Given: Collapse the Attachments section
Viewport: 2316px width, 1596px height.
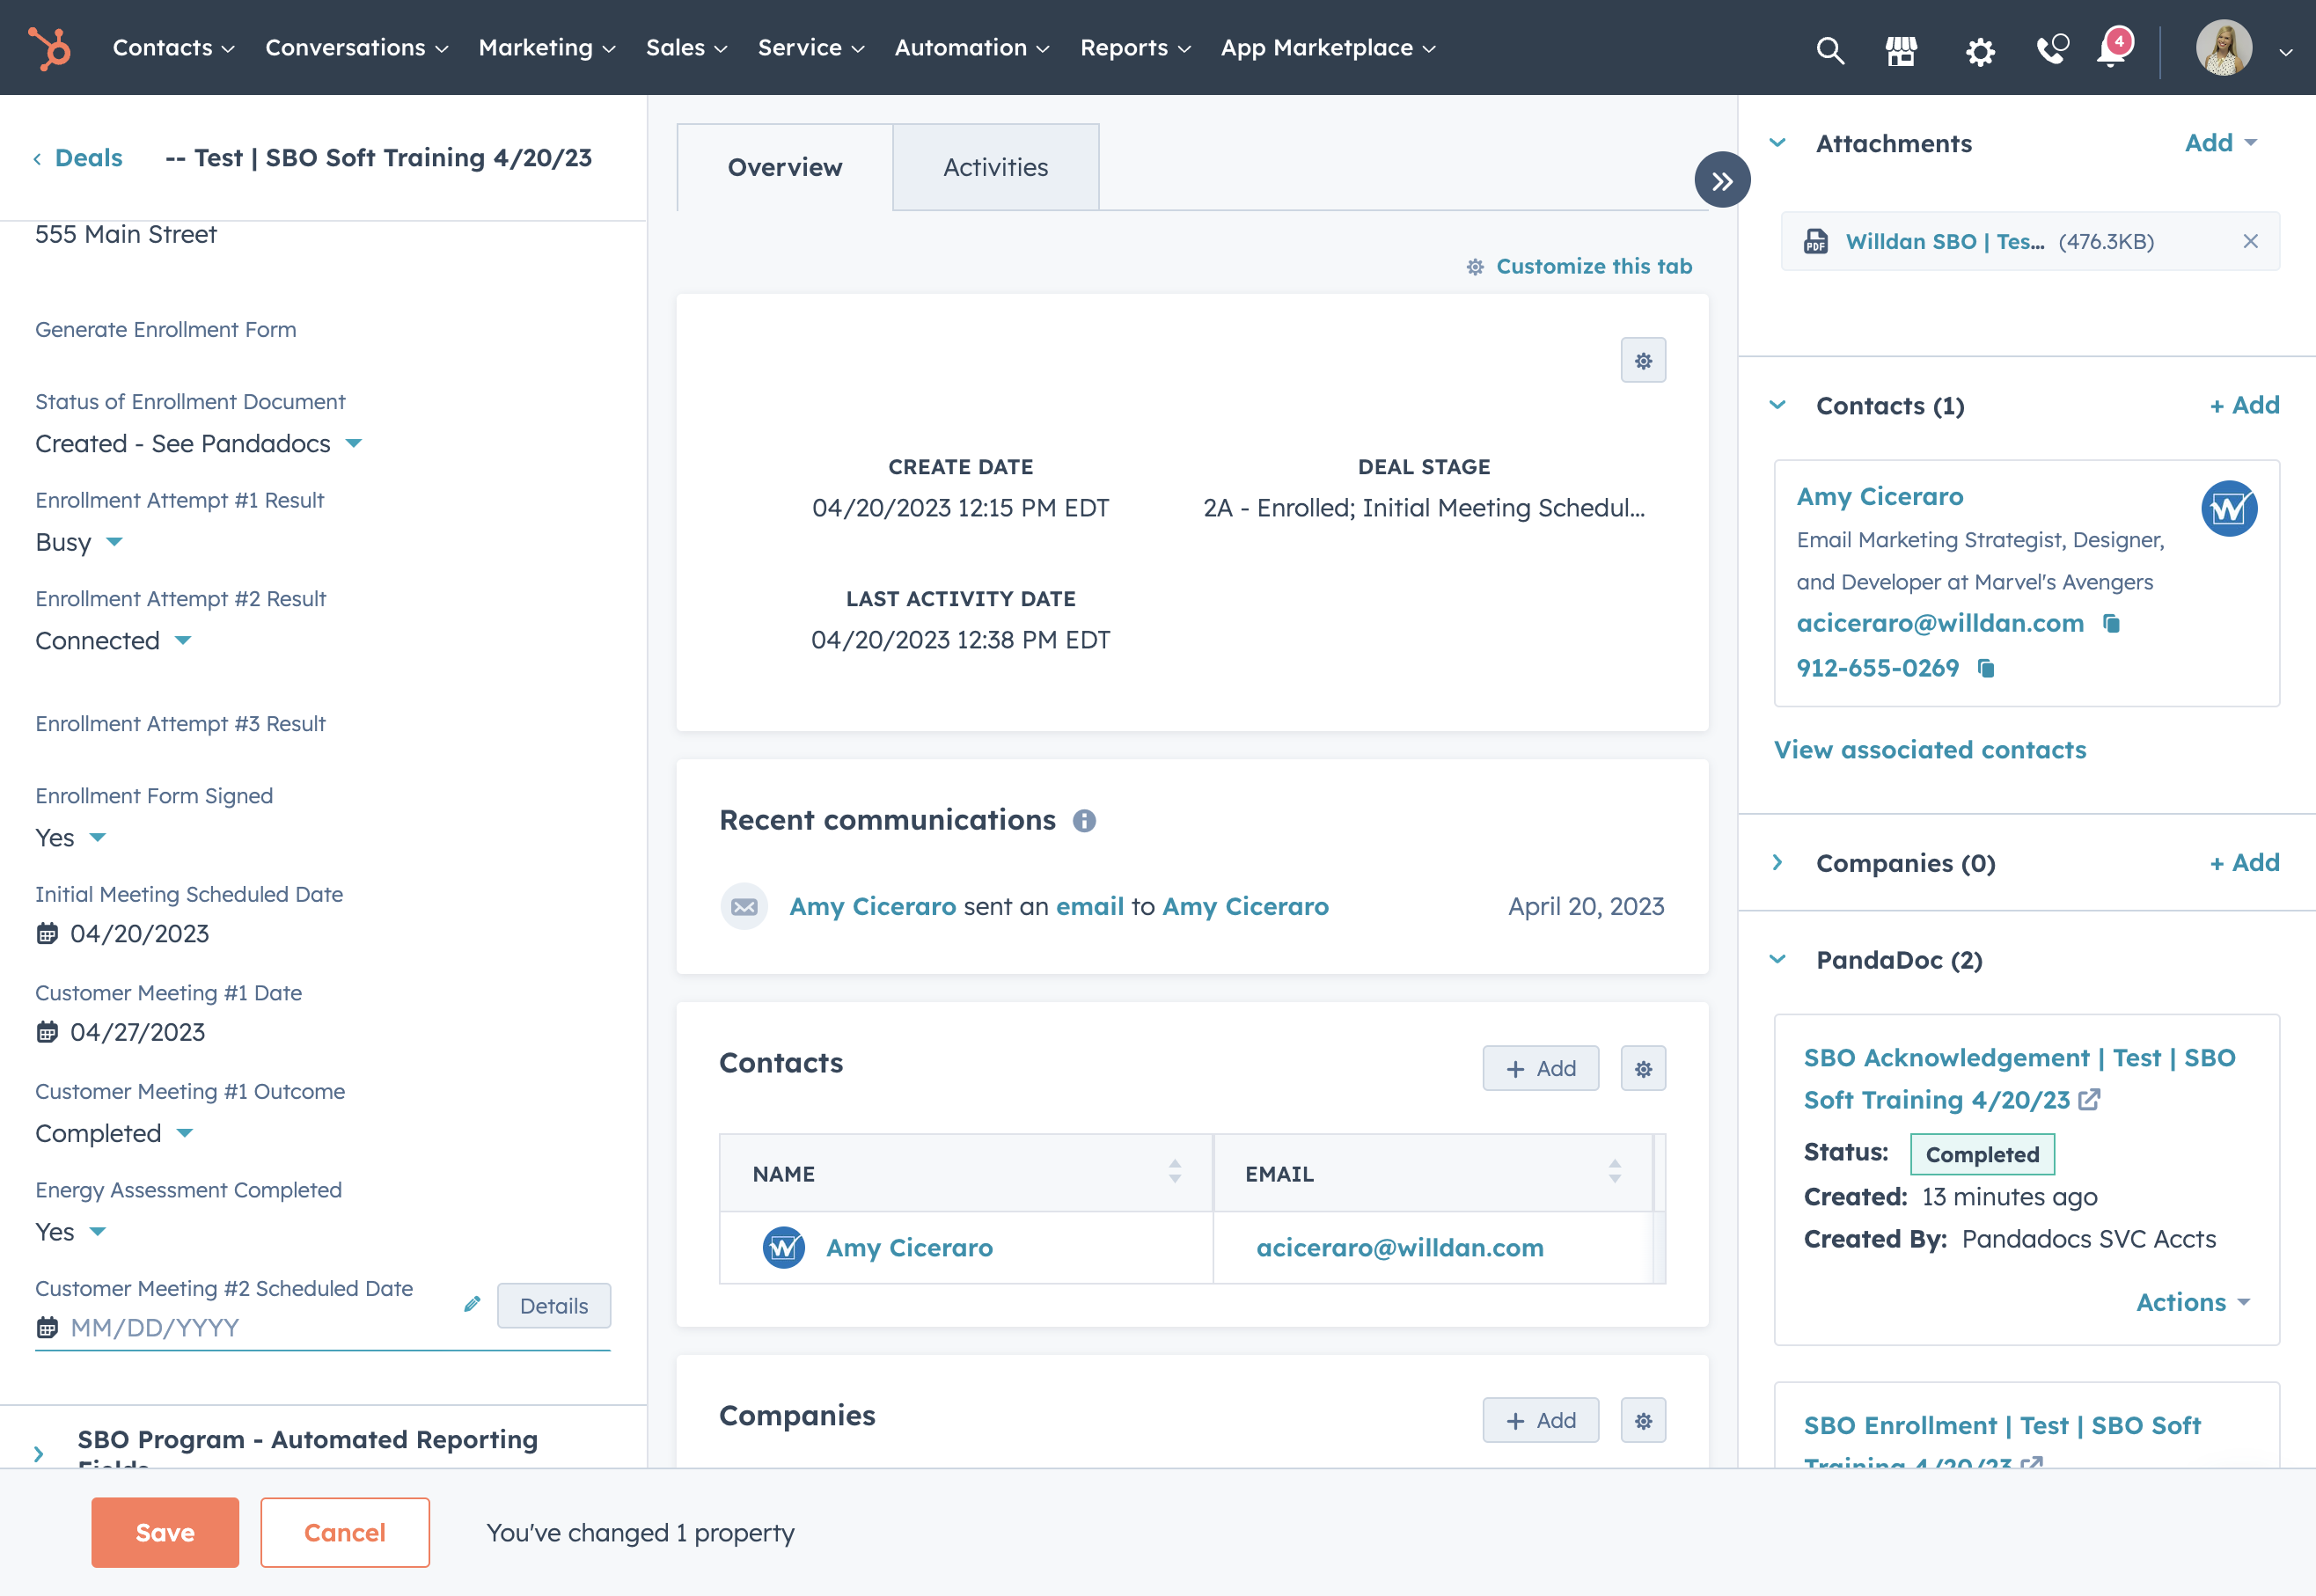Looking at the screenshot, I should point(1777,143).
